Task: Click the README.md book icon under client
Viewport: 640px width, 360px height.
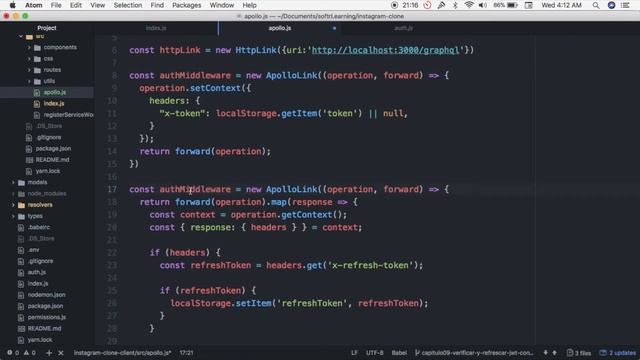Action: 29,160
